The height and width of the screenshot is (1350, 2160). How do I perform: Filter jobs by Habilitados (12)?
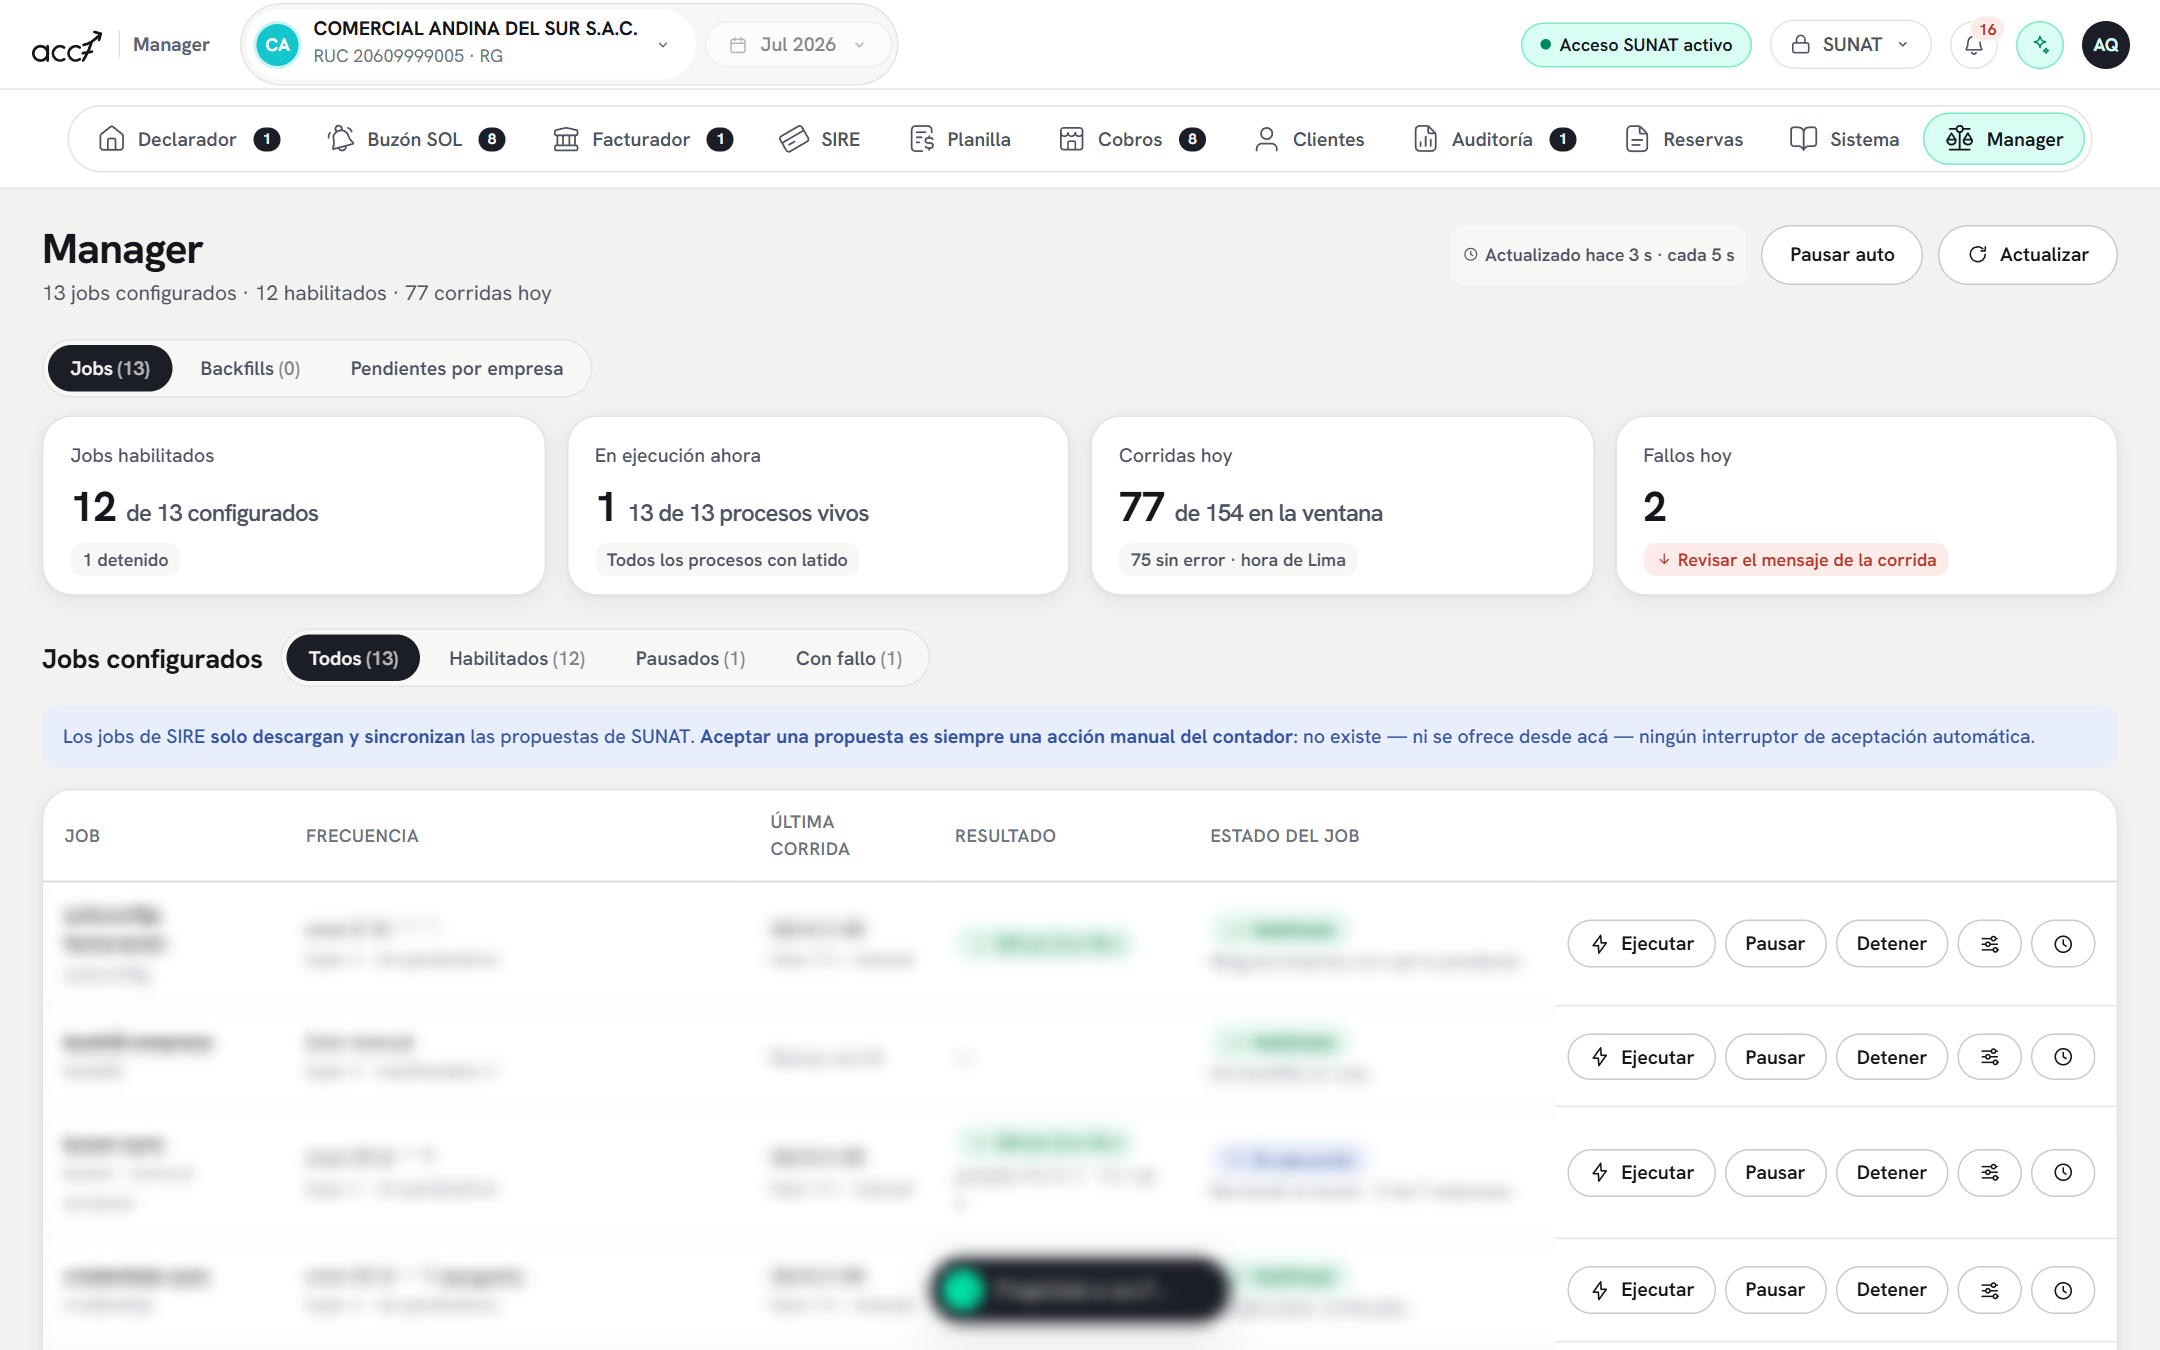(517, 658)
